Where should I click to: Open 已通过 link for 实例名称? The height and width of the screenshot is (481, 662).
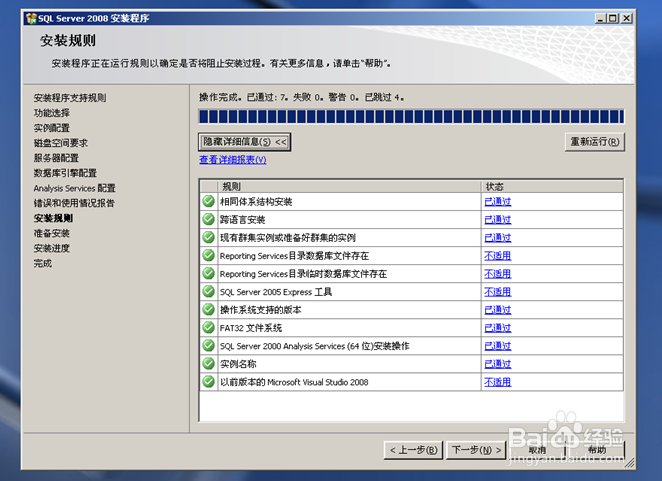498,364
